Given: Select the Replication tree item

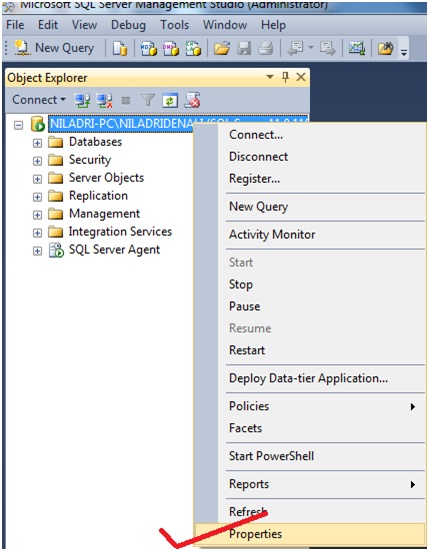Looking at the screenshot, I should (98, 196).
